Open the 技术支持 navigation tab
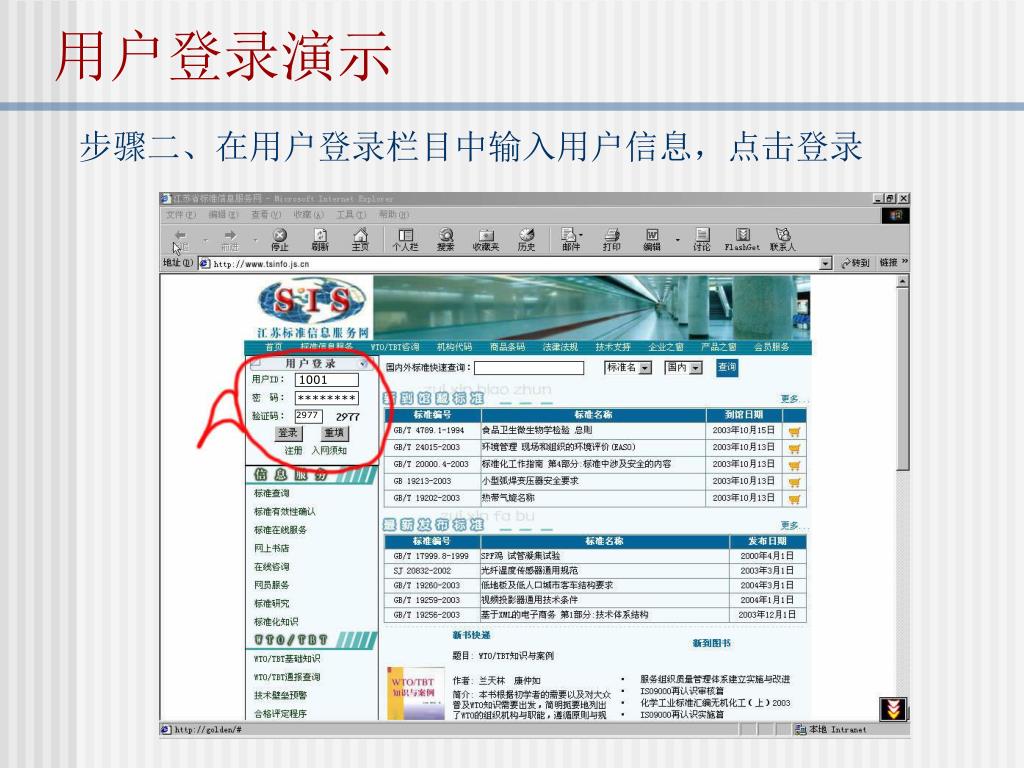The image size is (1024, 768). (x=613, y=347)
